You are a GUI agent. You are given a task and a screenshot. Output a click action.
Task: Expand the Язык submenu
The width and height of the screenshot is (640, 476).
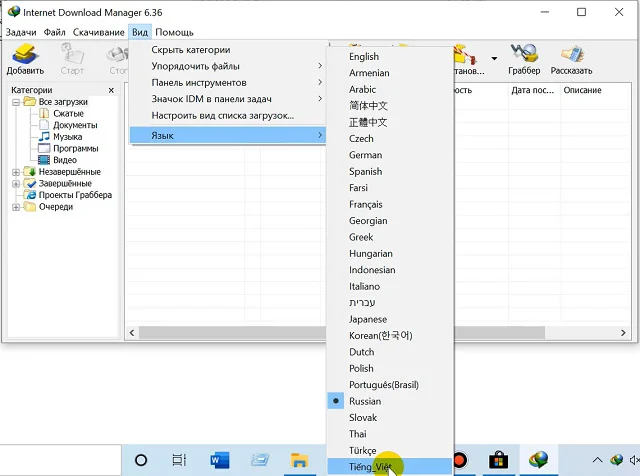[228, 135]
